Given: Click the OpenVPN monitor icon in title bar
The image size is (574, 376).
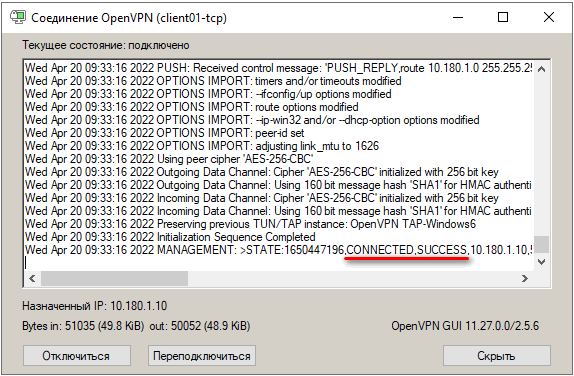Looking at the screenshot, I should coord(18,17).
